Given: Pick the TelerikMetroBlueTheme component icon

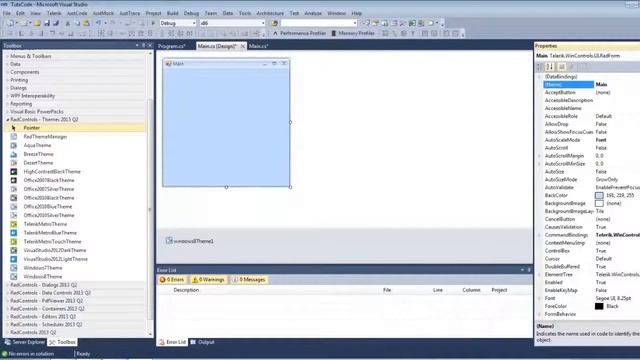Looking at the screenshot, I should pos(14,233).
